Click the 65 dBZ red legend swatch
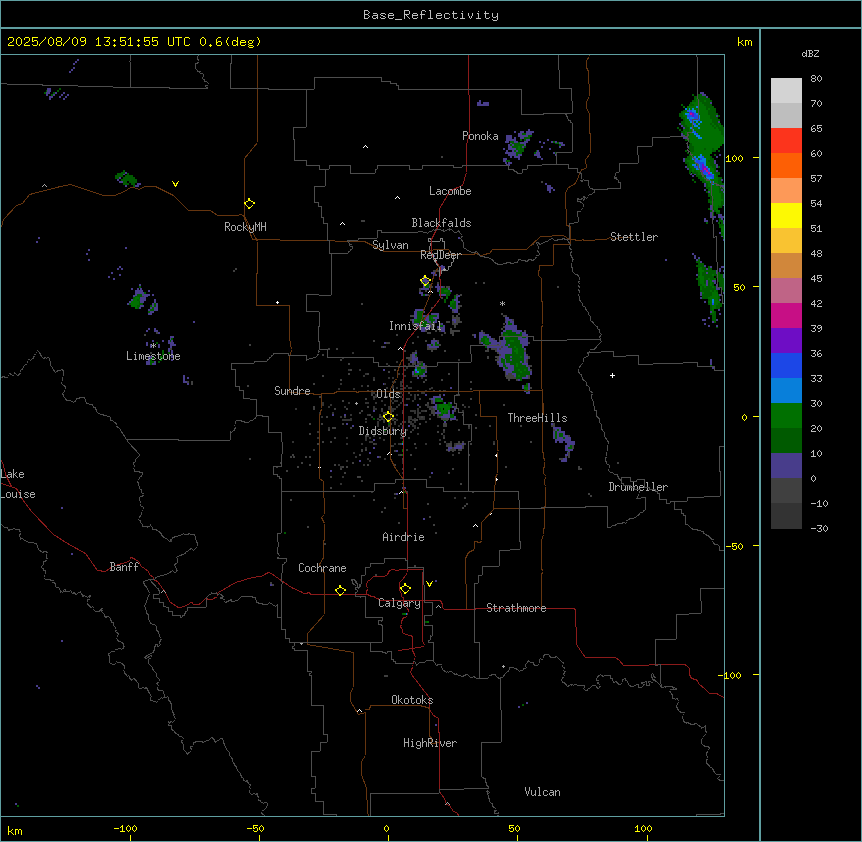862x842 pixels. click(786, 140)
